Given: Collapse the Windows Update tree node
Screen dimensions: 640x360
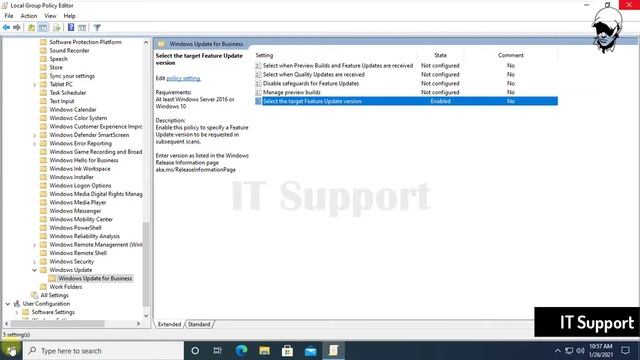Looking at the screenshot, I should [x=34, y=270].
